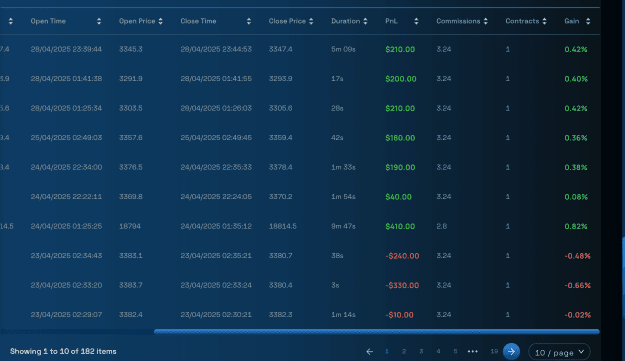Click the -$10.00 PnL value
This screenshot has width=625, height=361.
(399, 315)
